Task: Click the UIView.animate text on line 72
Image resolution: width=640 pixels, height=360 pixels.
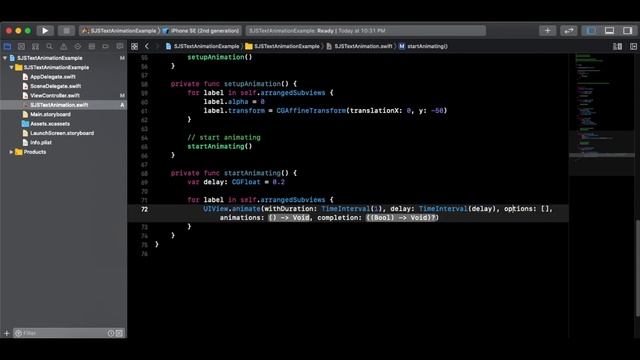Action: [x=231, y=209]
